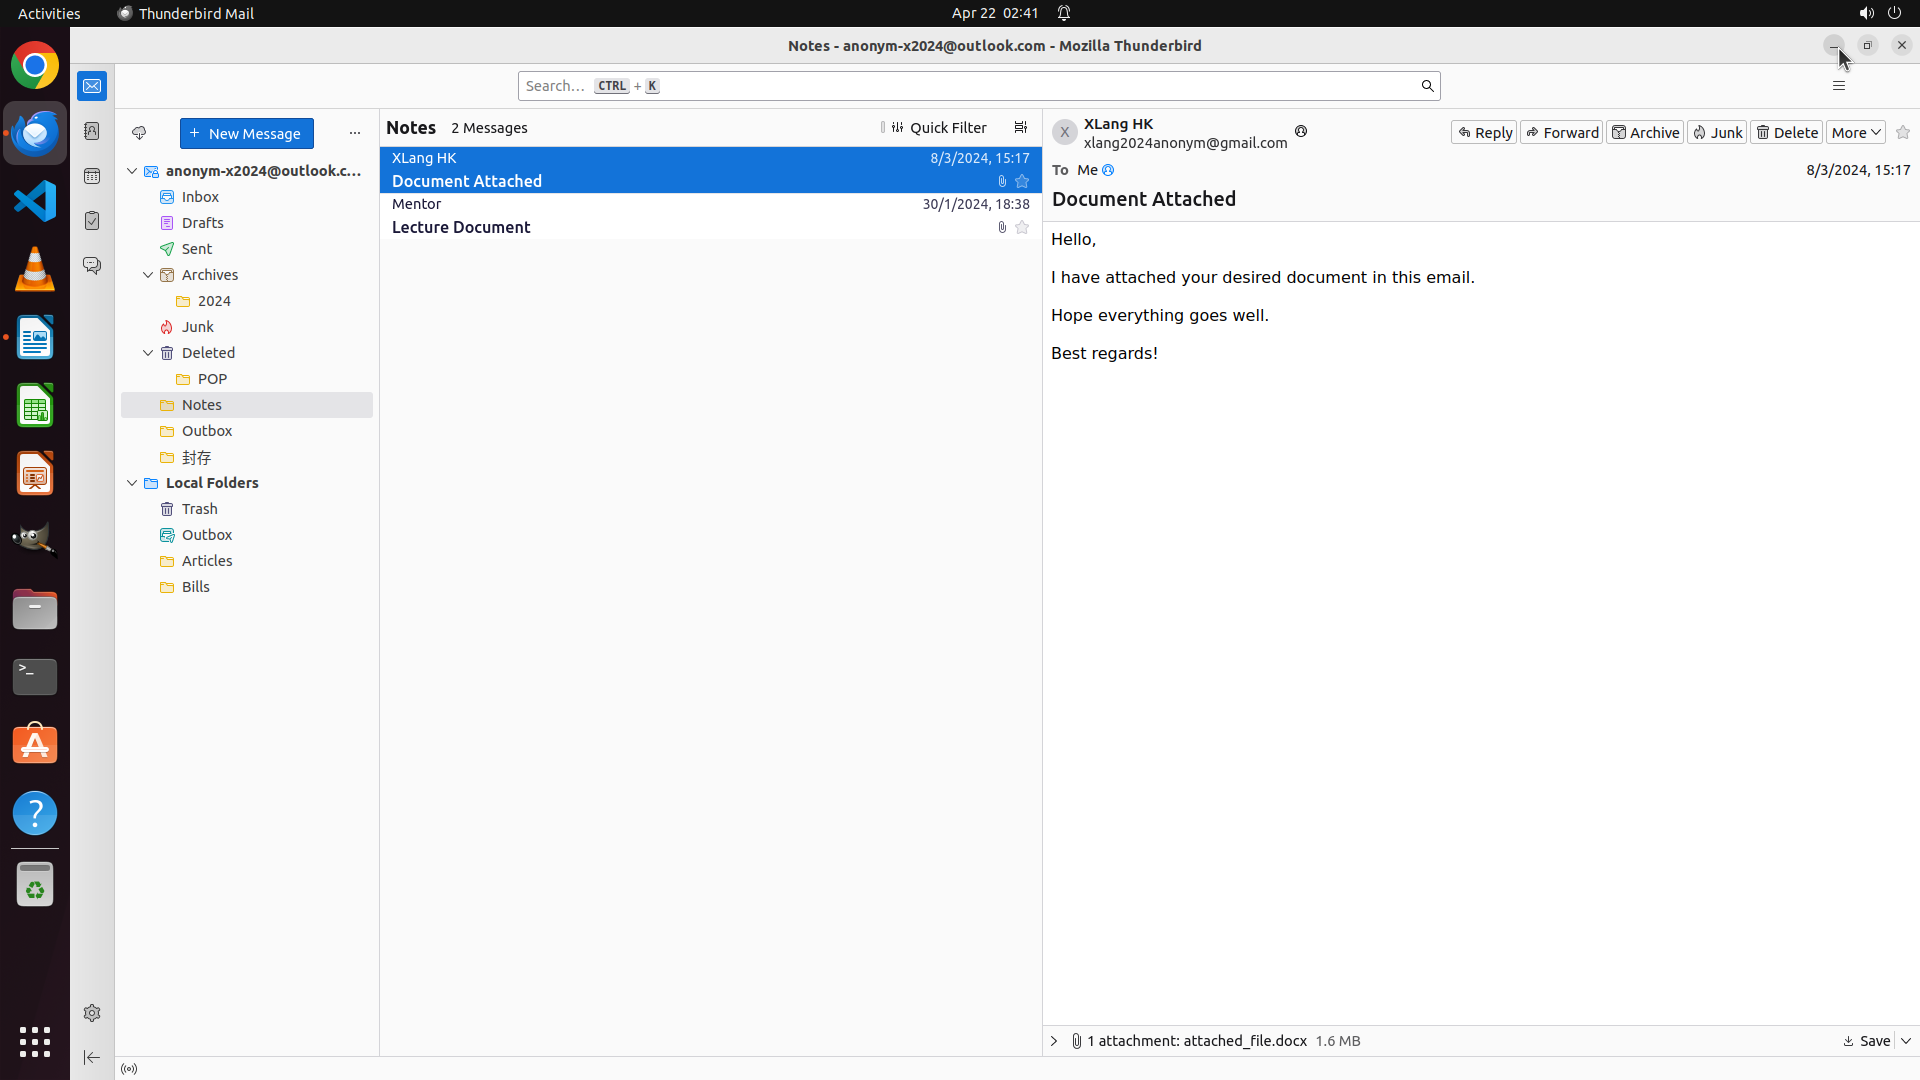Open the More actions dropdown

[x=1855, y=132]
